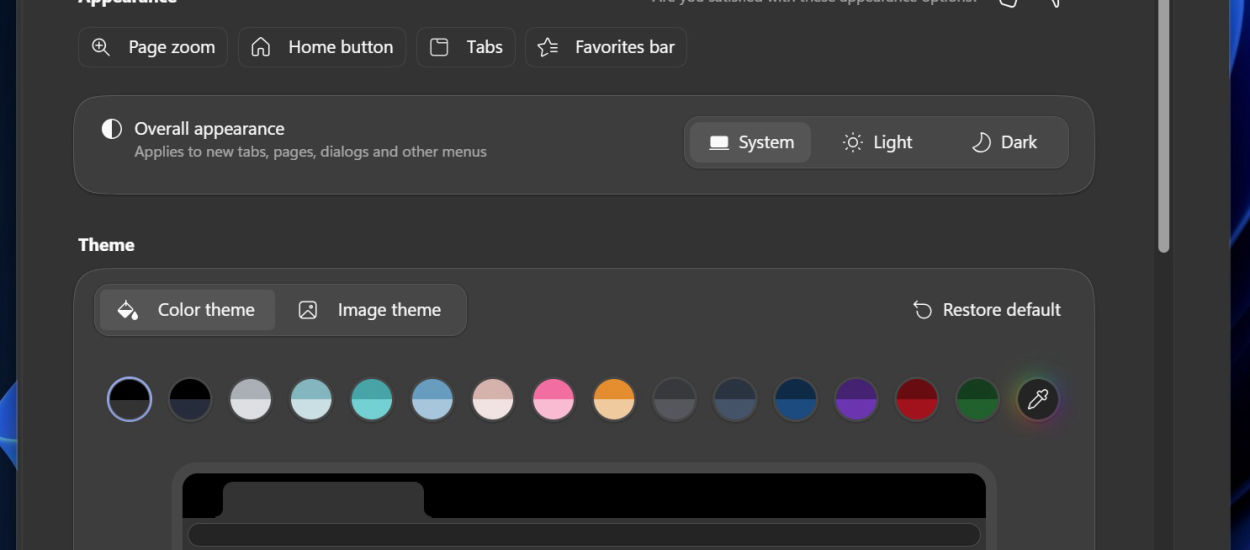
Task: Pick the orange color theme swatch
Action: (x=614, y=400)
